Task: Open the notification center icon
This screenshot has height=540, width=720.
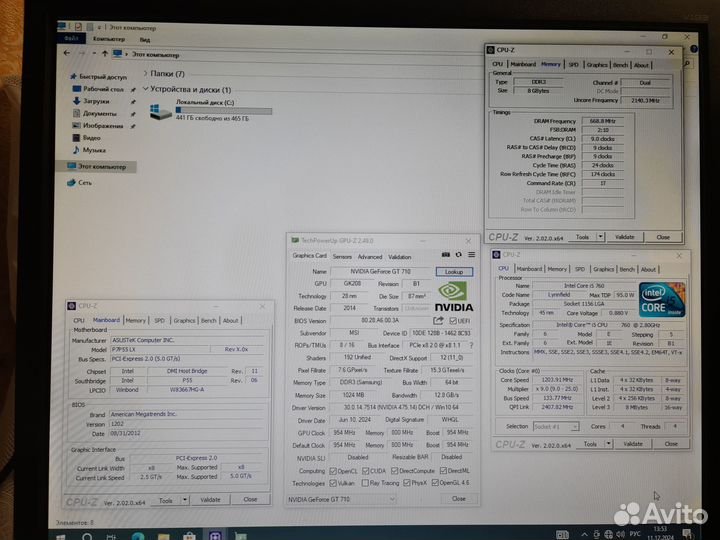Action: [x=687, y=533]
